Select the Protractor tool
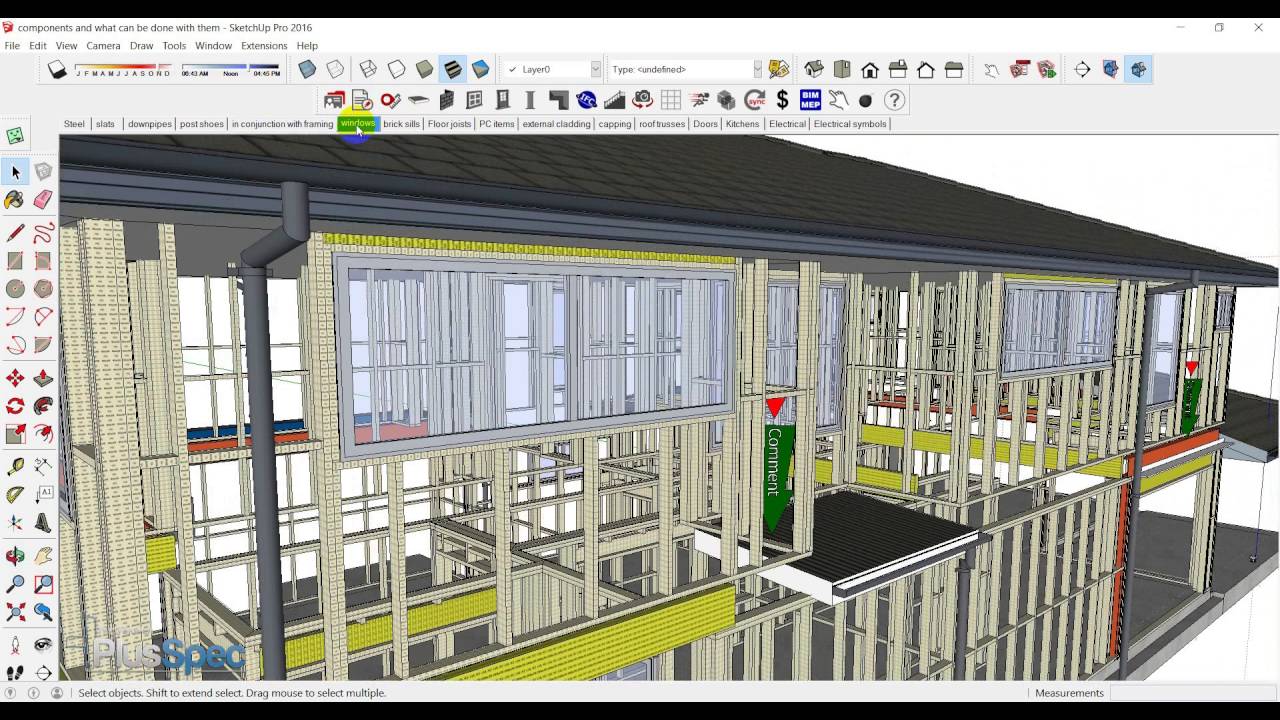The height and width of the screenshot is (720, 1280). click(15, 495)
